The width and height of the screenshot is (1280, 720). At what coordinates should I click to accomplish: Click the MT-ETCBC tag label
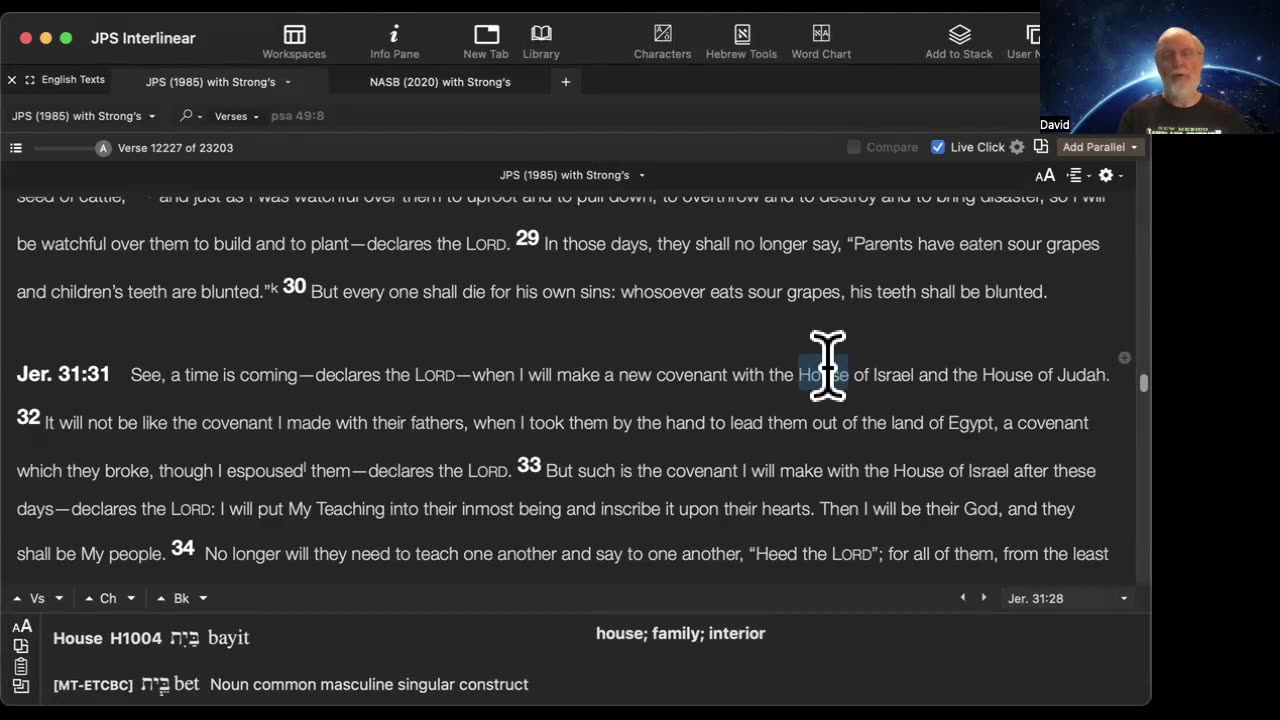point(92,685)
